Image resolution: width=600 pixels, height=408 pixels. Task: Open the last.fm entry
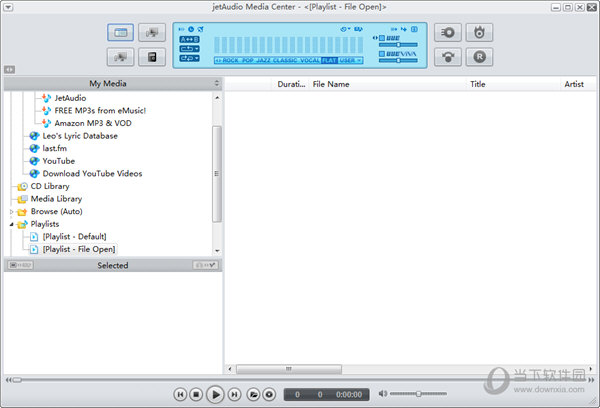[x=54, y=149]
